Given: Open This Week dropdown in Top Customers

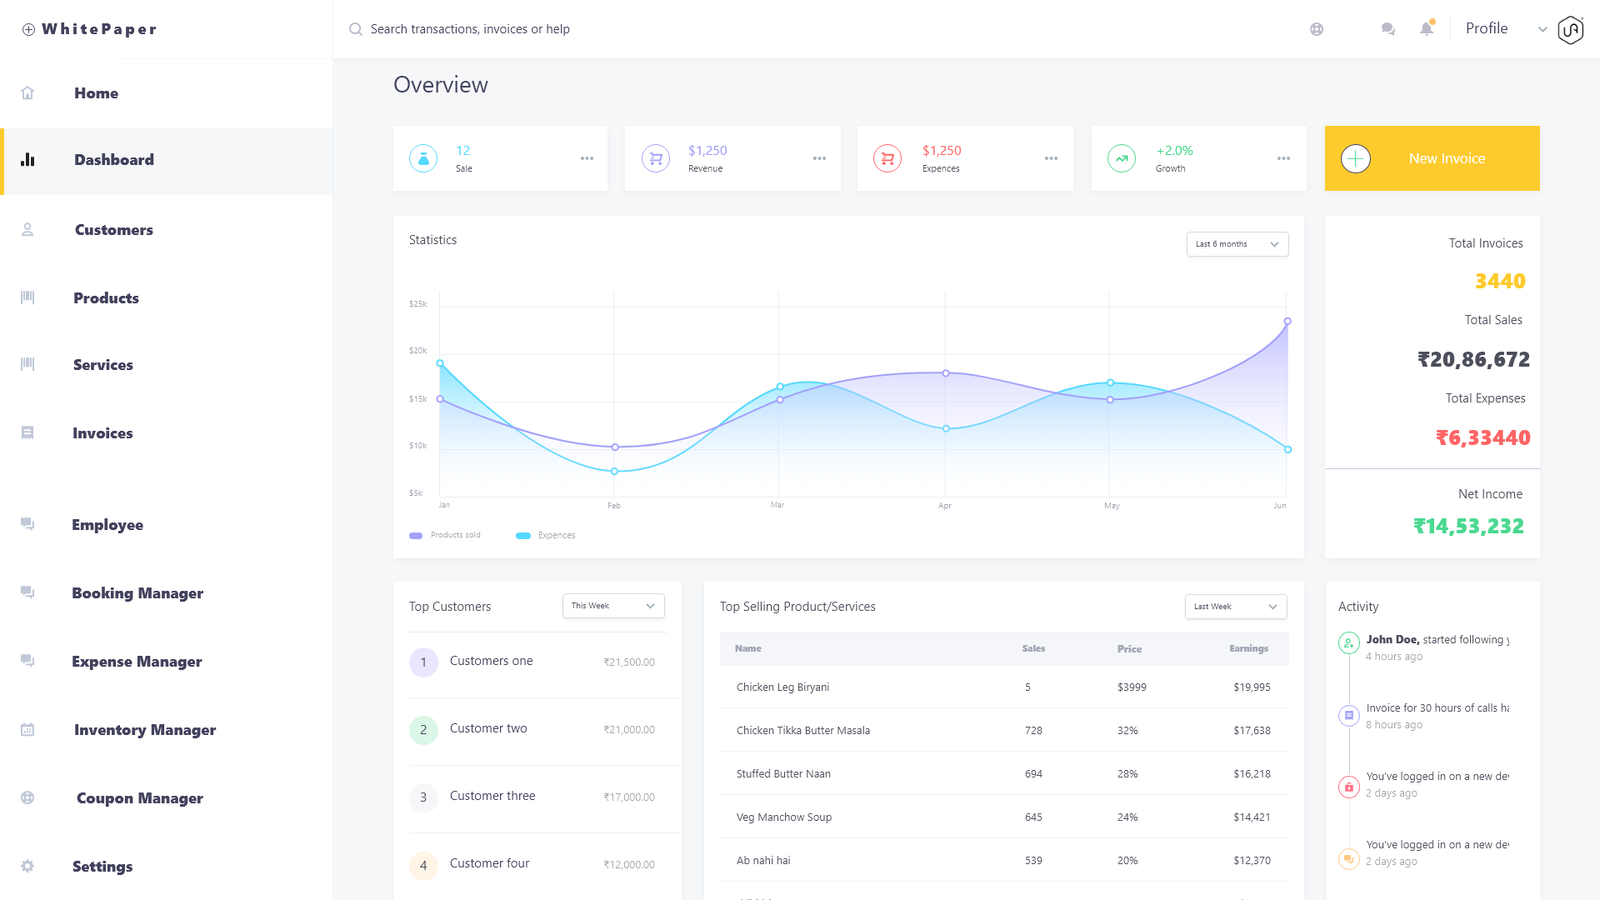Looking at the screenshot, I should click(x=613, y=606).
